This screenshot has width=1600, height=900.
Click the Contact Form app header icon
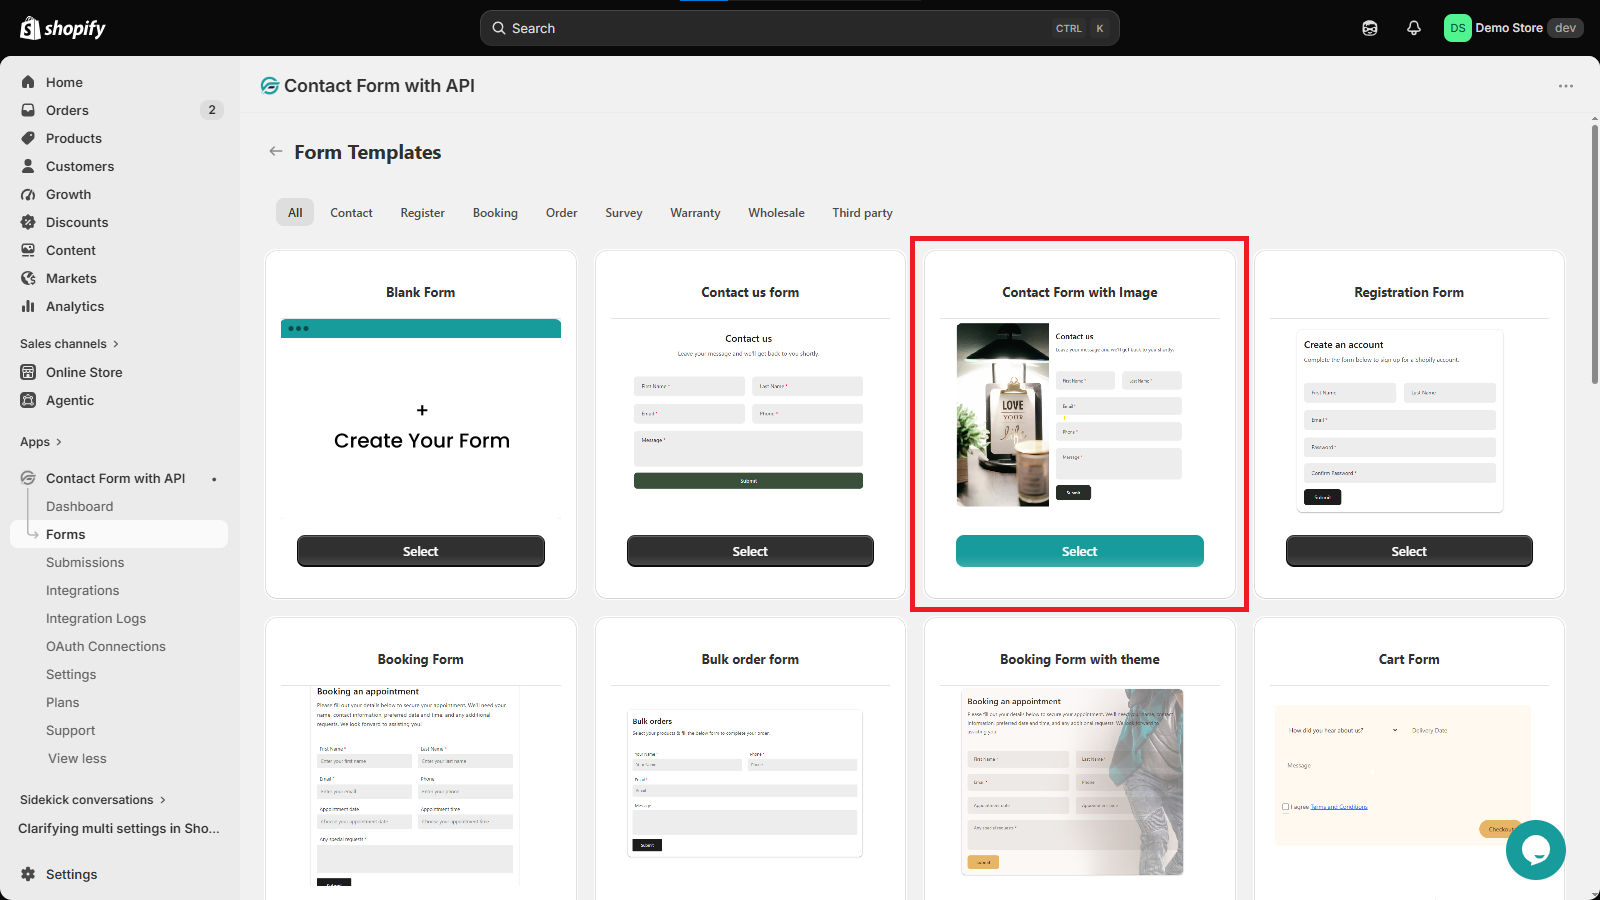pyautogui.click(x=270, y=86)
